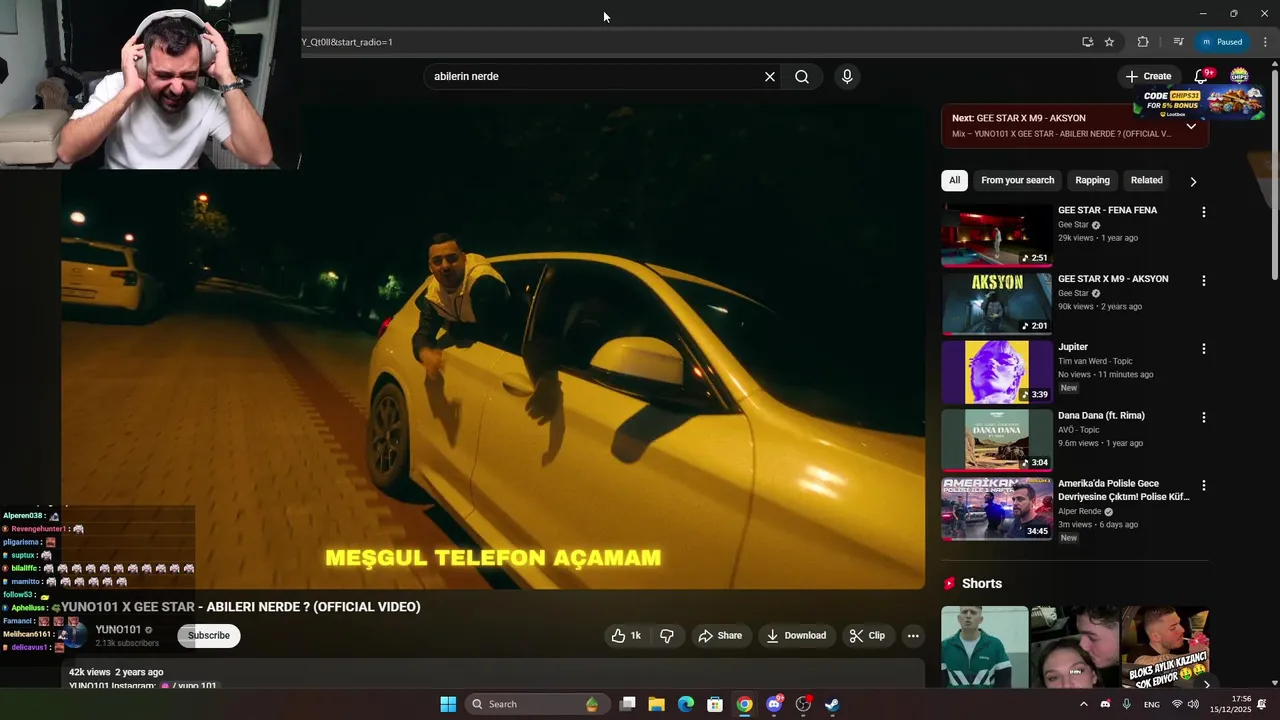Open the Alper Rende police video thumbnail
This screenshot has width=1280, height=720.
[x=996, y=509]
